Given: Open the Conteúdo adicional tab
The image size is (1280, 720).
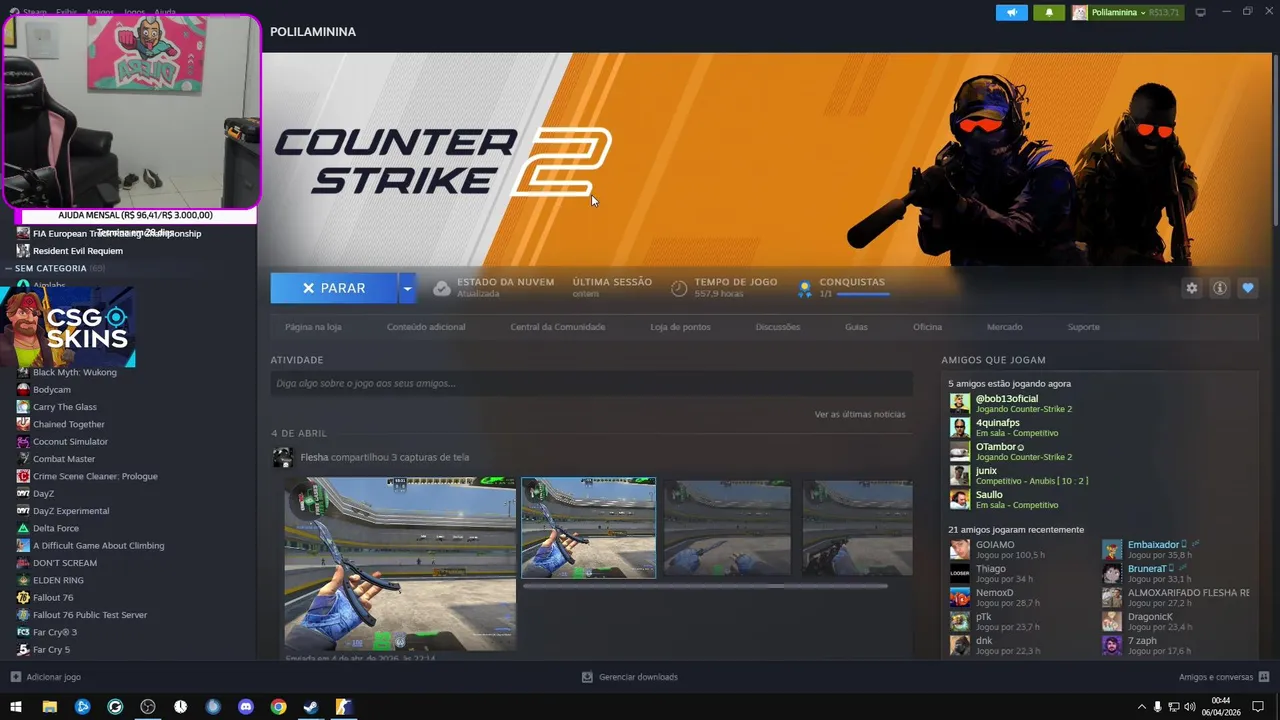Looking at the screenshot, I should tap(426, 327).
